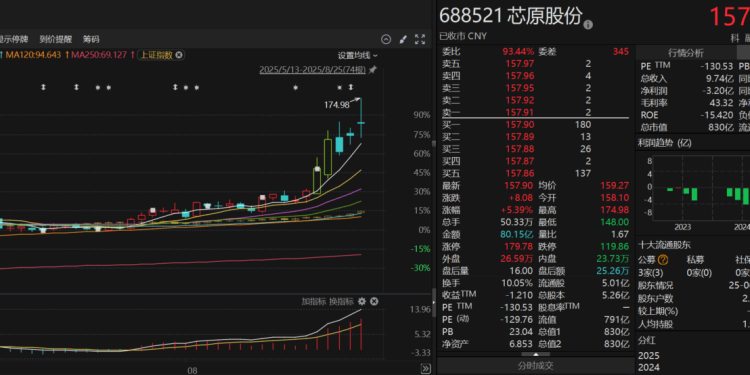Collapse side panel via divider arrow

click(x=433, y=302)
